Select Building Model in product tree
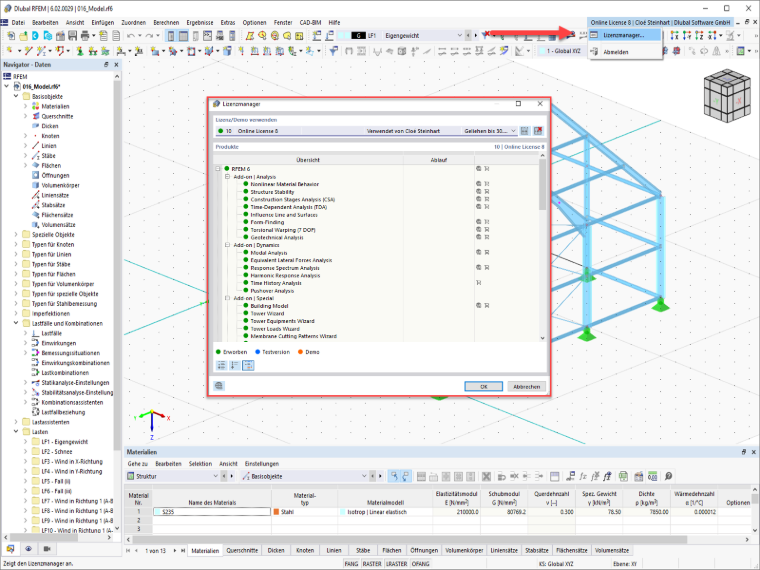 pyautogui.click(x=269, y=306)
